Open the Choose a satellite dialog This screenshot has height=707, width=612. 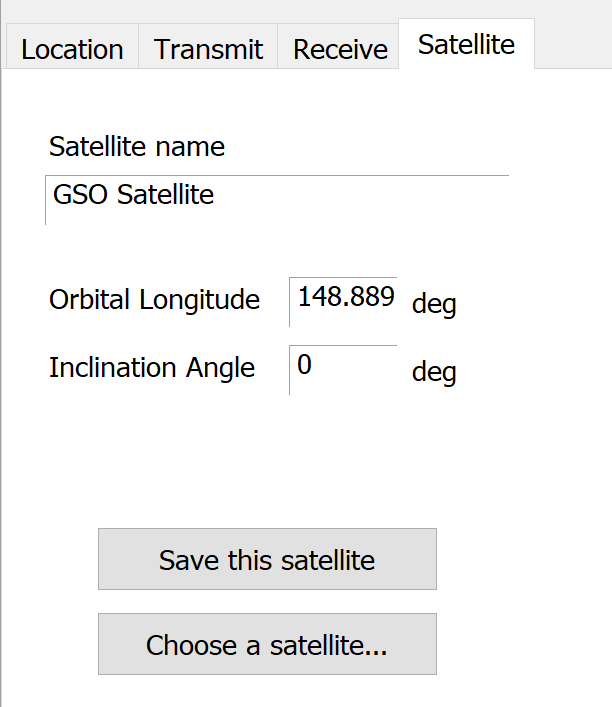[267, 644]
